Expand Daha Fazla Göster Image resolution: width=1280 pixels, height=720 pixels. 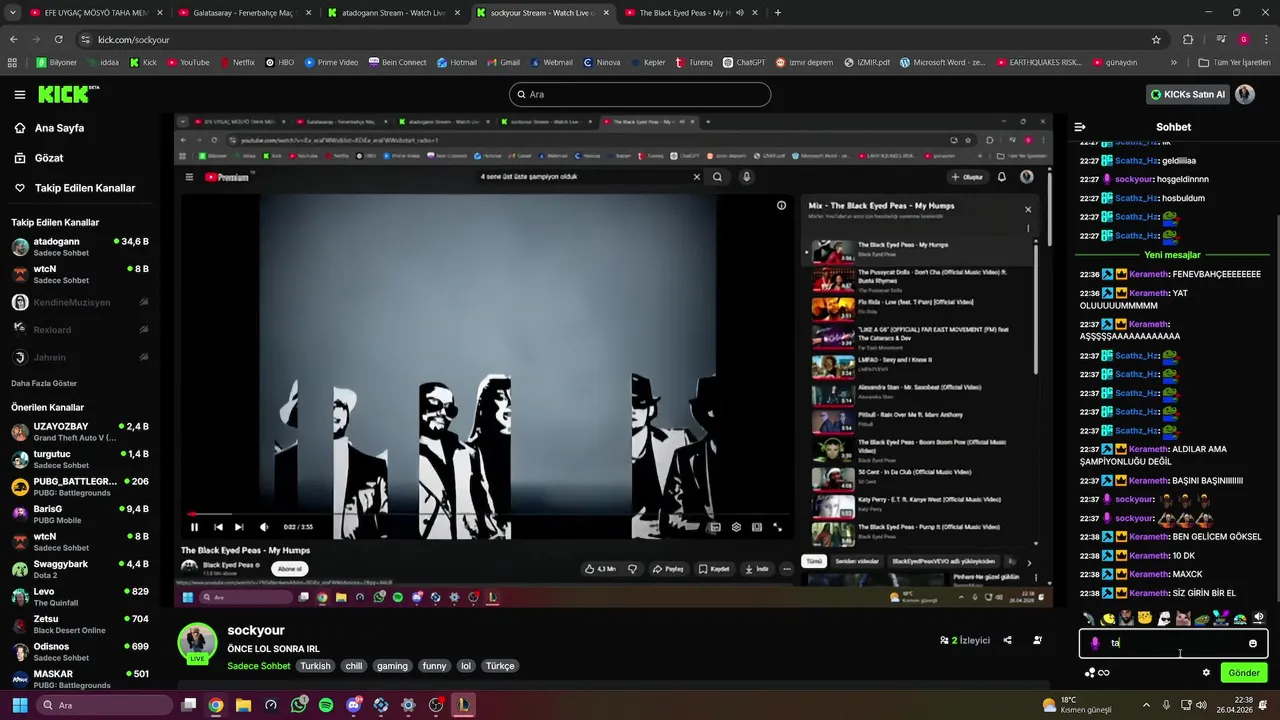[x=44, y=383]
